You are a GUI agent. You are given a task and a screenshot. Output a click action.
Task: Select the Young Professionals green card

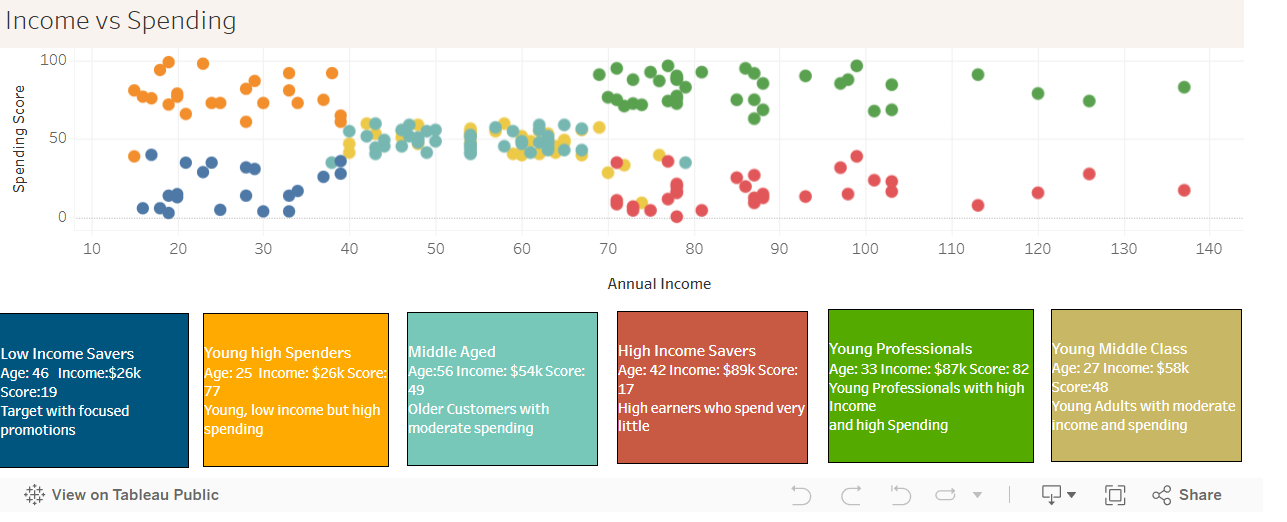pos(930,386)
